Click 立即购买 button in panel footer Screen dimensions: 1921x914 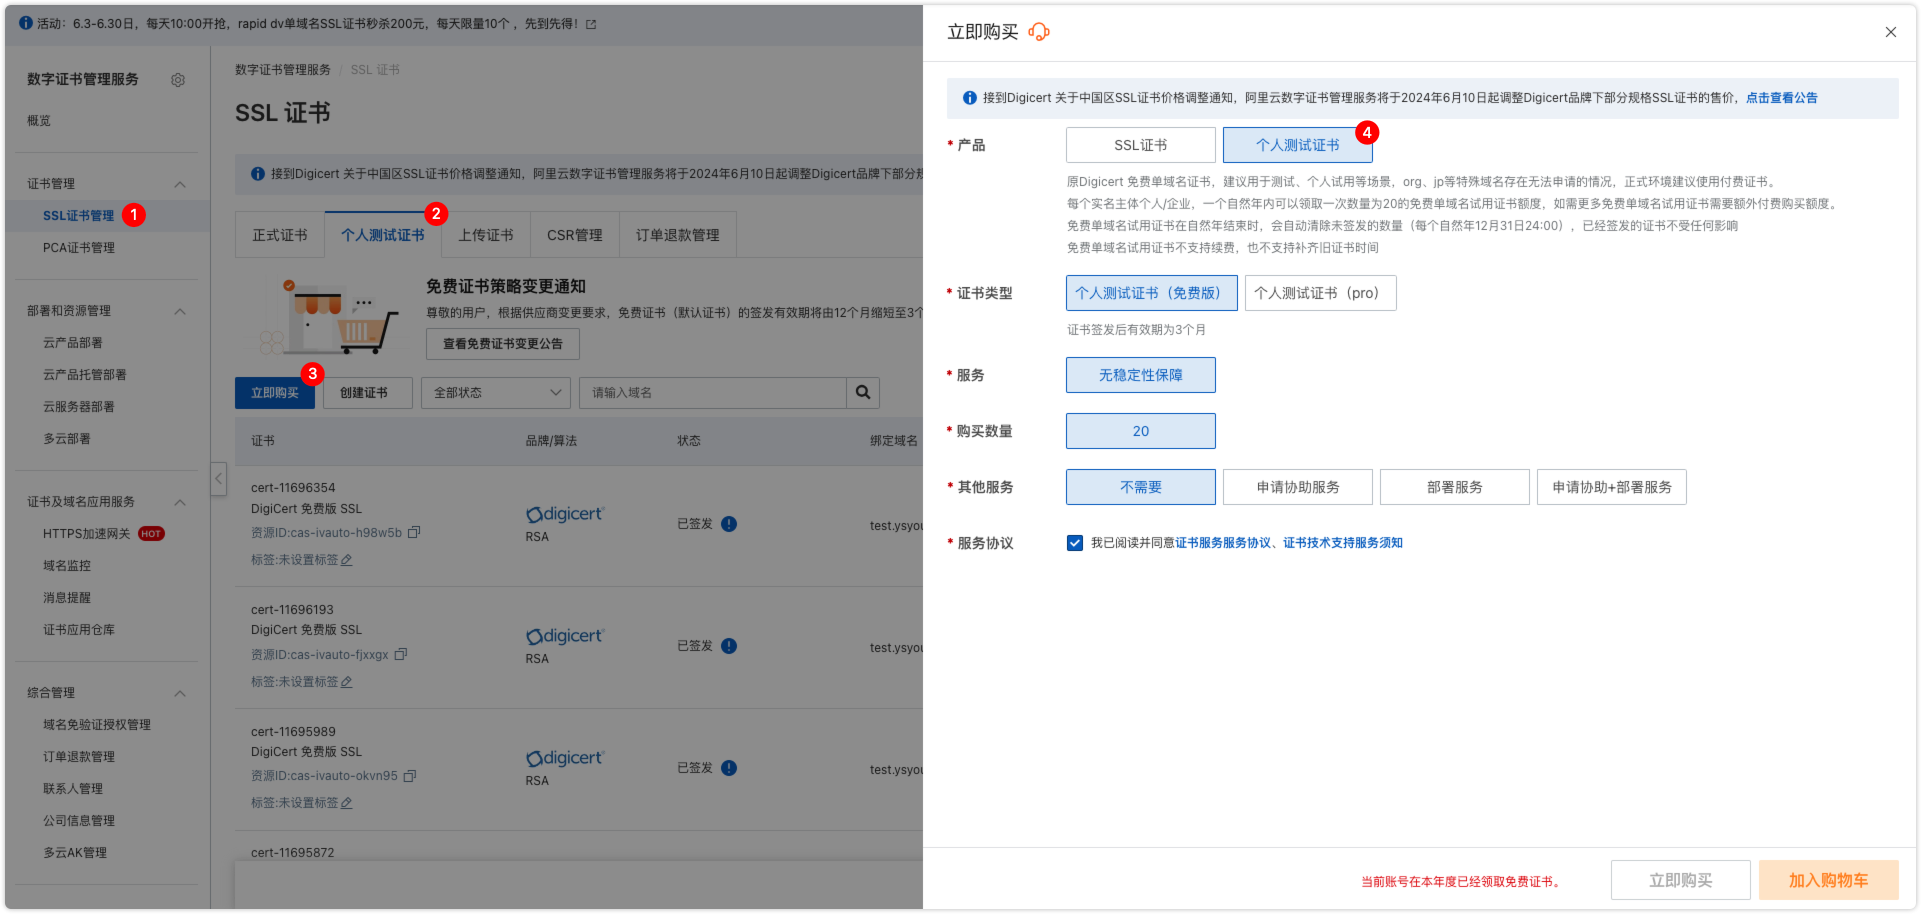point(1681,880)
